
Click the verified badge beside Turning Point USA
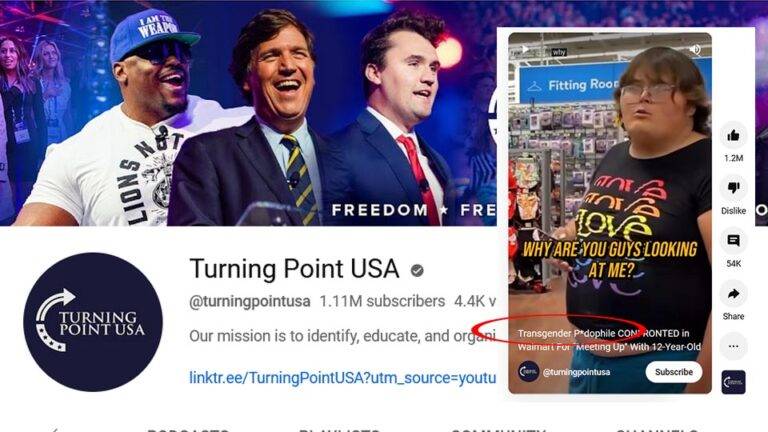pyautogui.click(x=417, y=270)
